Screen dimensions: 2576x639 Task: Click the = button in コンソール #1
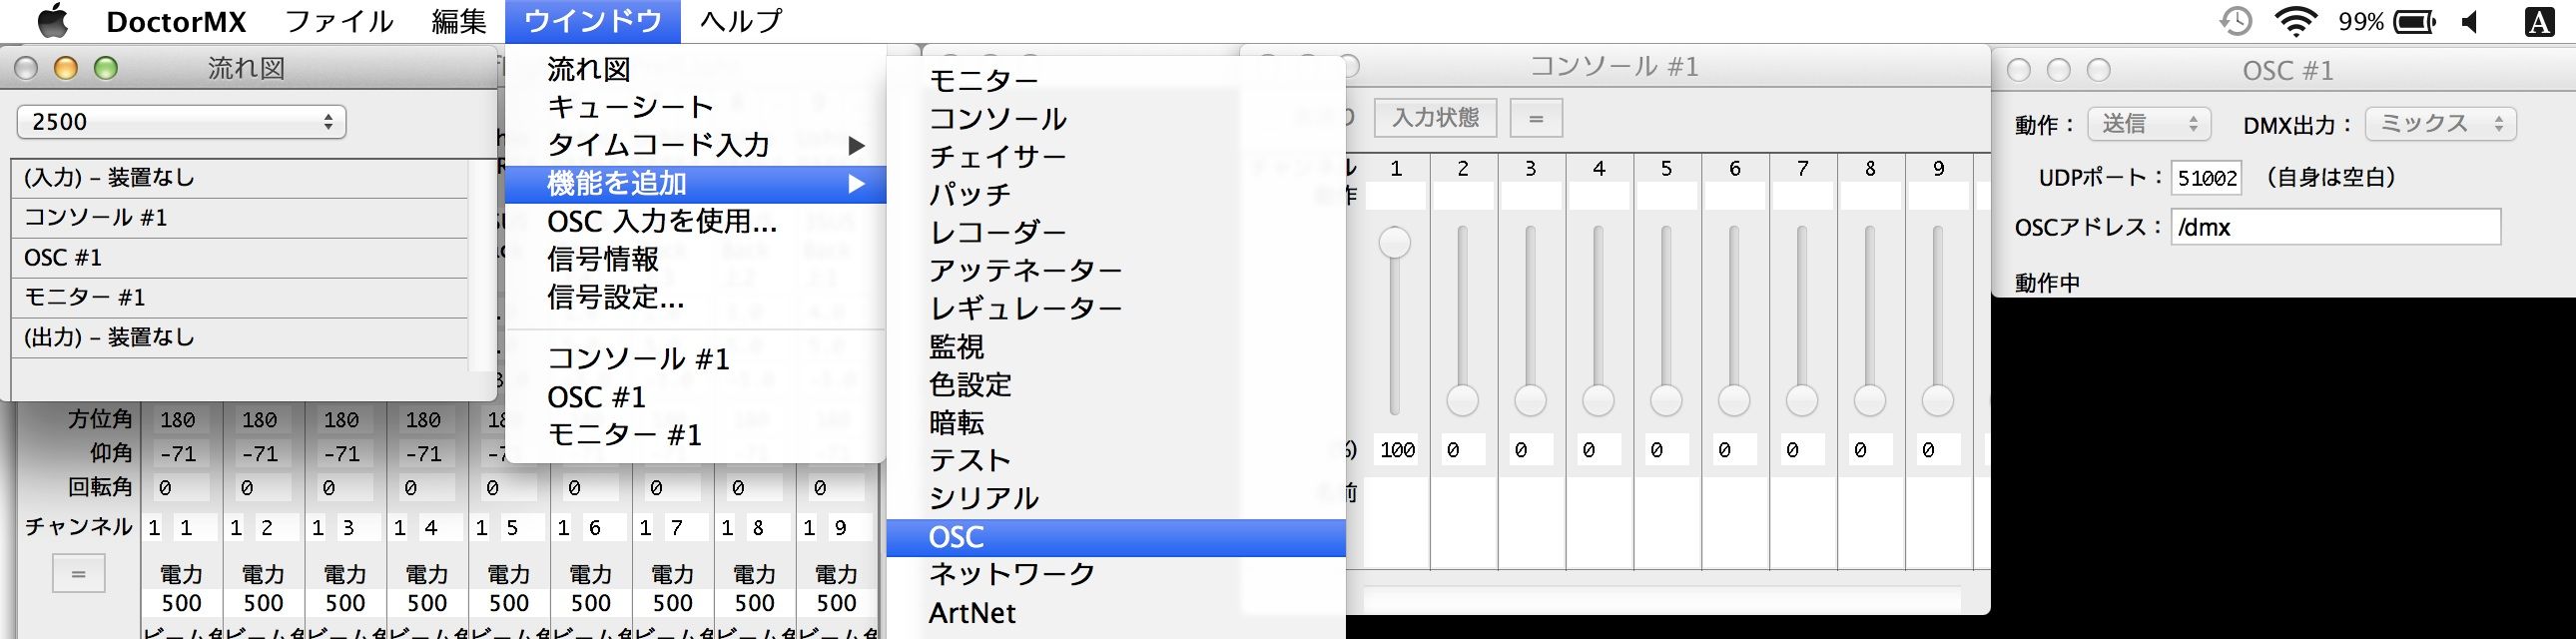click(1536, 118)
